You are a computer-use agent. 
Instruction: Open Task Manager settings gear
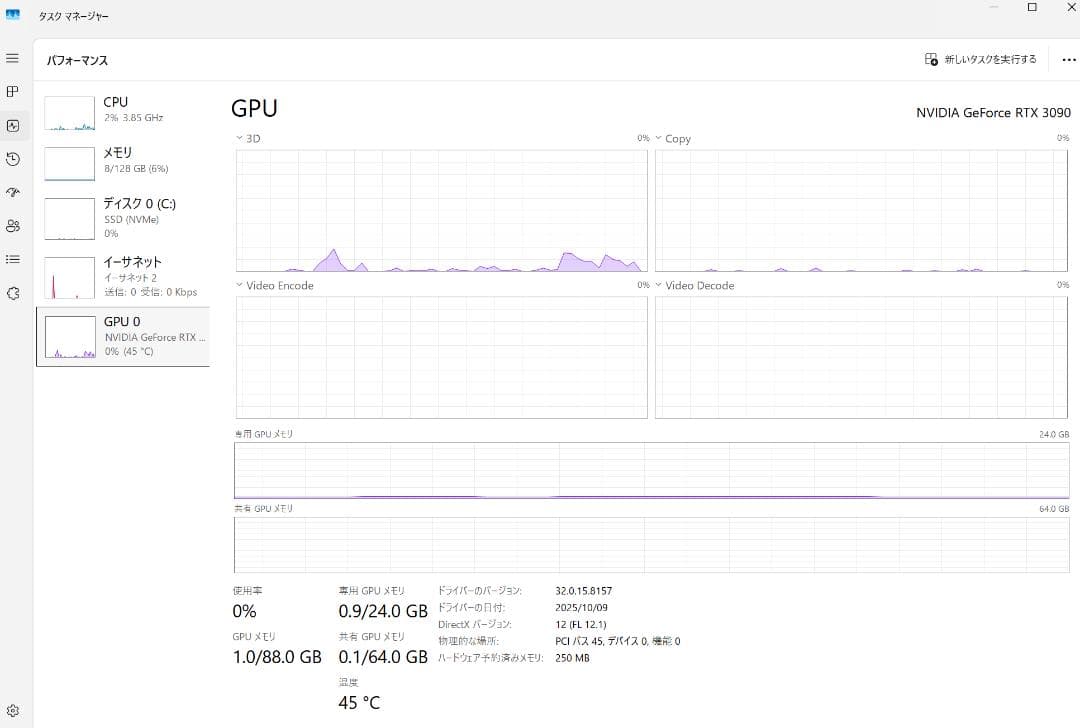coord(12,709)
